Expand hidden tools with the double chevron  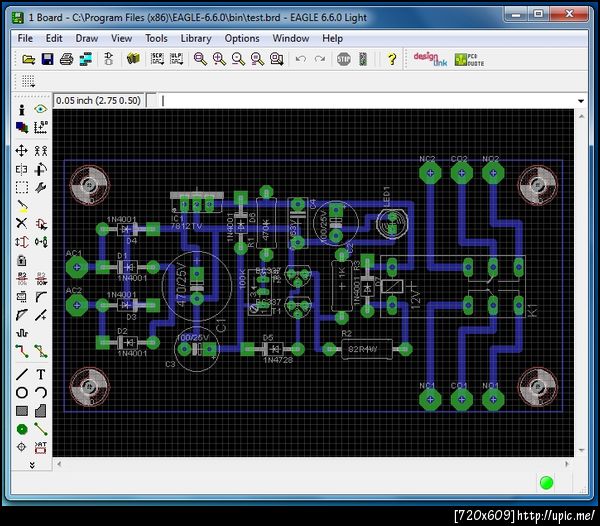tap(32, 465)
